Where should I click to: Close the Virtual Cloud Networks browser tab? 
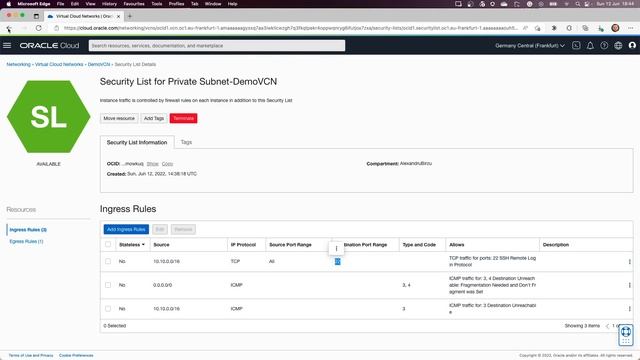(x=118, y=16)
